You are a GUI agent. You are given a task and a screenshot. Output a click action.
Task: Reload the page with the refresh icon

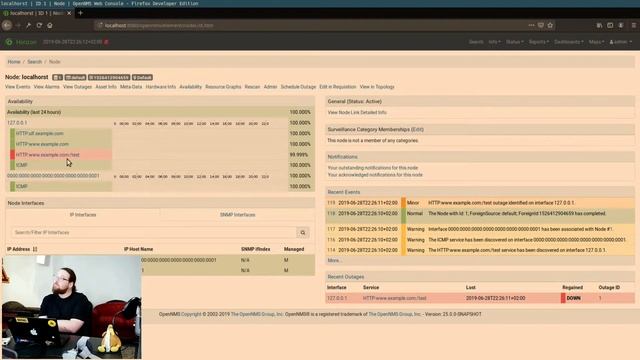(x=39, y=25)
